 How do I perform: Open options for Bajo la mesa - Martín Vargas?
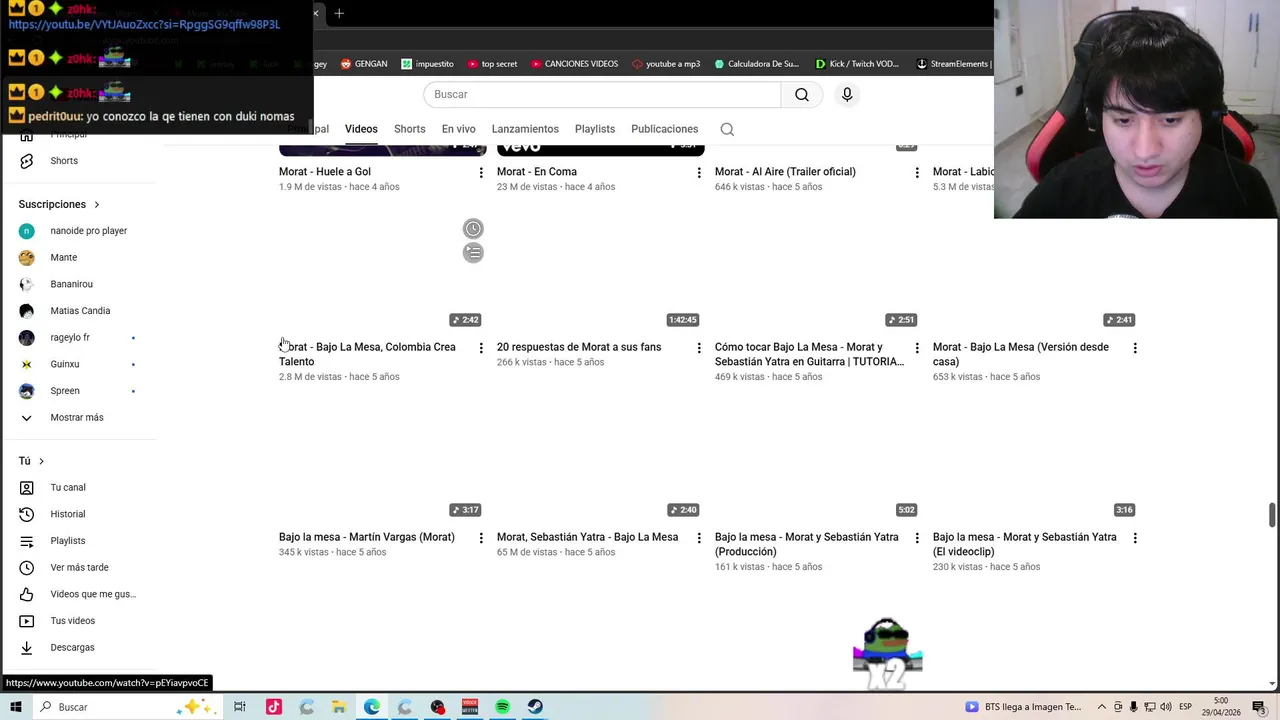481,538
